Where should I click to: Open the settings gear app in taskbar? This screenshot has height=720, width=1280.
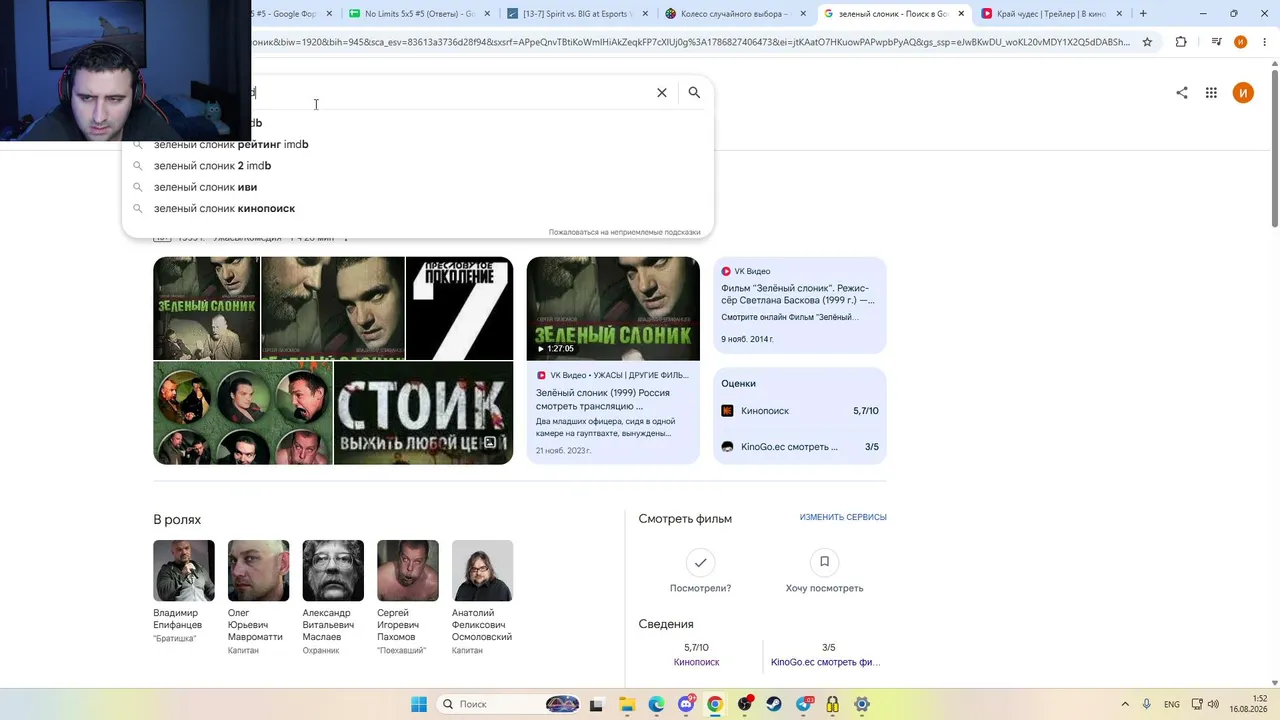pos(862,704)
